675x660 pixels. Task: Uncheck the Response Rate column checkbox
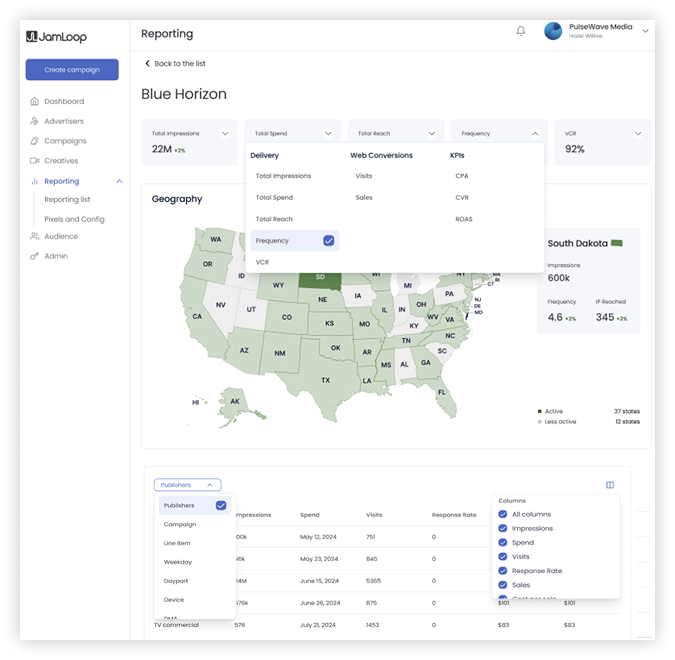[502, 570]
